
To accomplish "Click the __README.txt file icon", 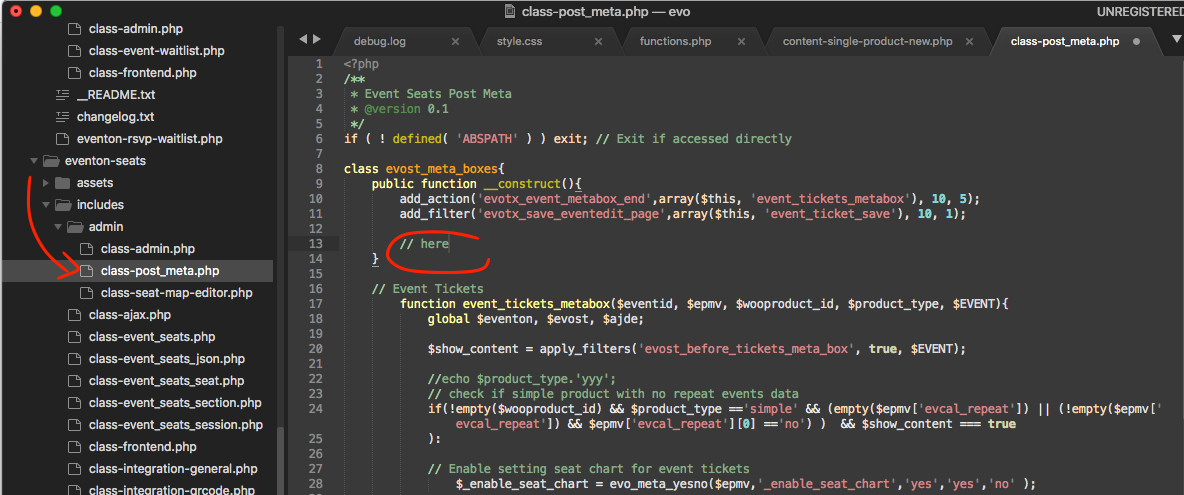I will point(62,95).
